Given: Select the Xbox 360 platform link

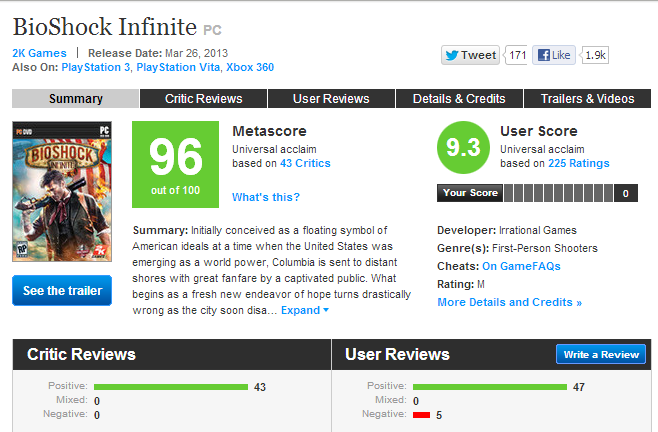Looking at the screenshot, I should coord(250,67).
